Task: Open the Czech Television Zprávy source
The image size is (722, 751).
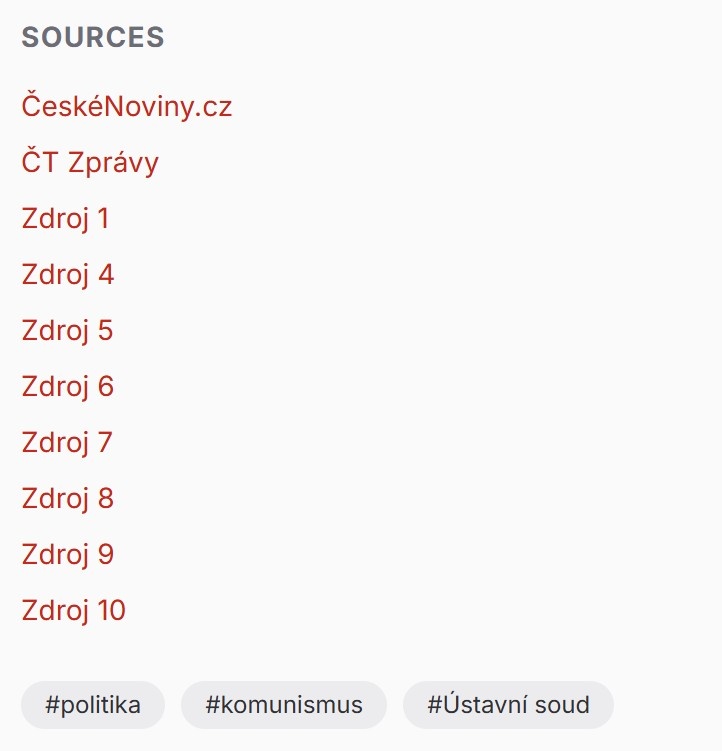Action: 90,162
